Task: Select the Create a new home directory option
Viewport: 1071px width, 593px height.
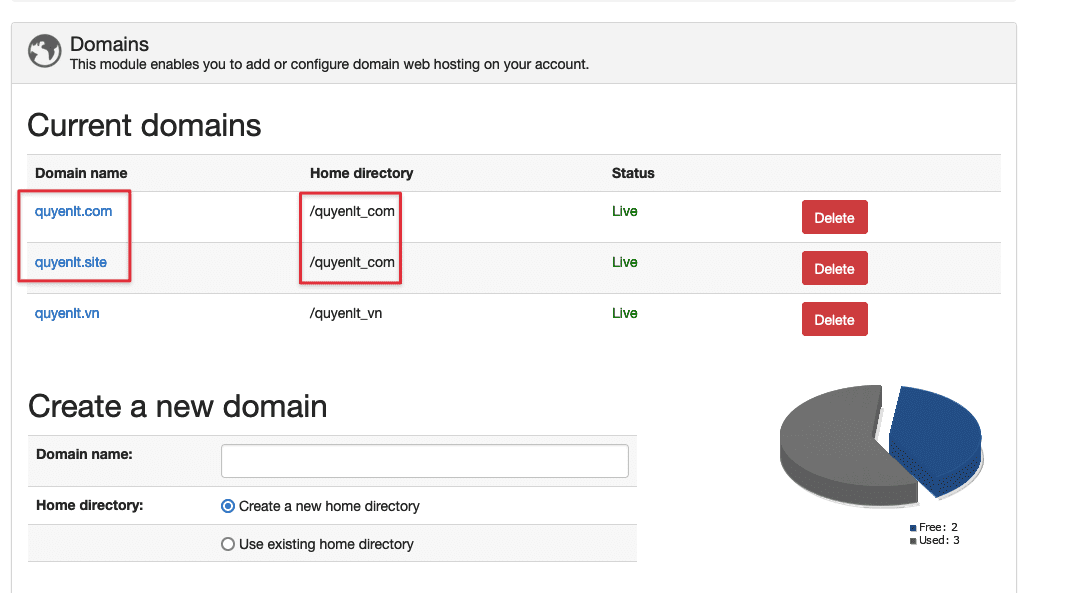Action: (x=228, y=505)
